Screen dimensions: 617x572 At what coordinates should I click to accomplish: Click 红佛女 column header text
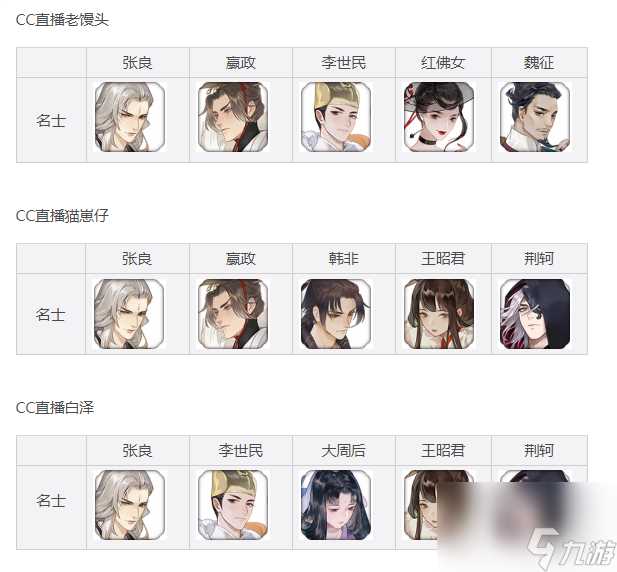coord(443,62)
